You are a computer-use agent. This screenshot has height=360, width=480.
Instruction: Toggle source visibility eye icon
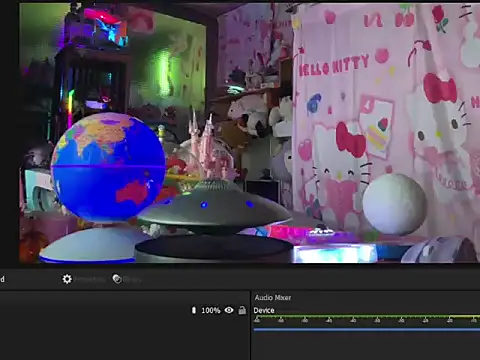[229, 310]
